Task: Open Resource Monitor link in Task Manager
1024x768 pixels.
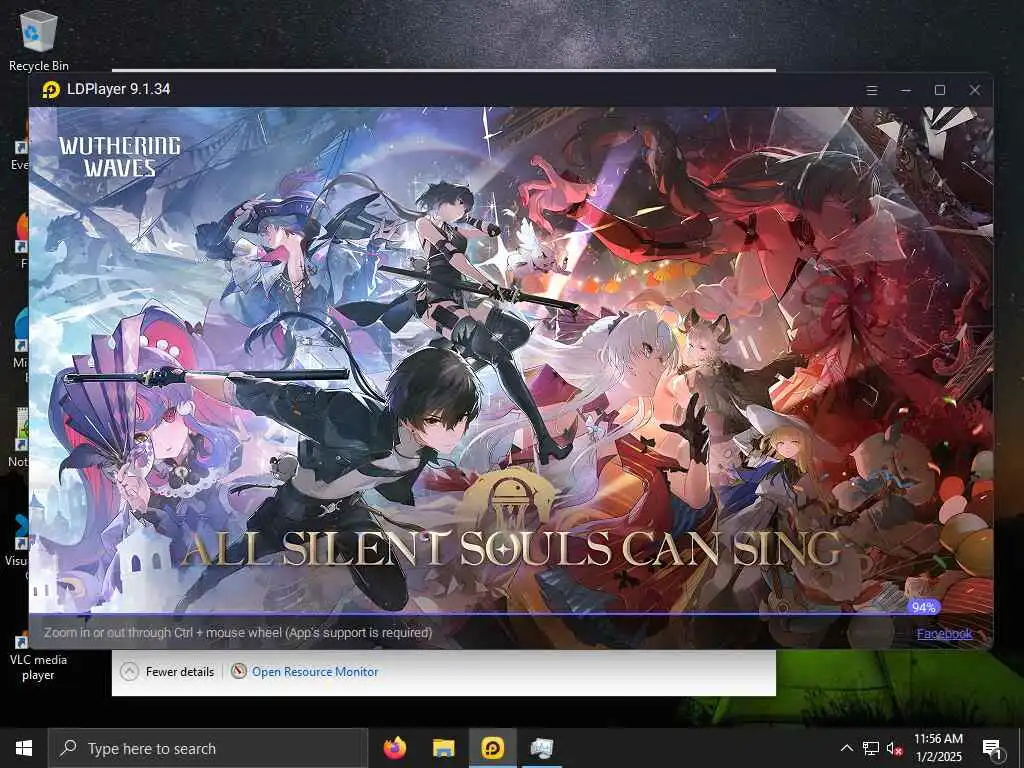Action: [315, 671]
